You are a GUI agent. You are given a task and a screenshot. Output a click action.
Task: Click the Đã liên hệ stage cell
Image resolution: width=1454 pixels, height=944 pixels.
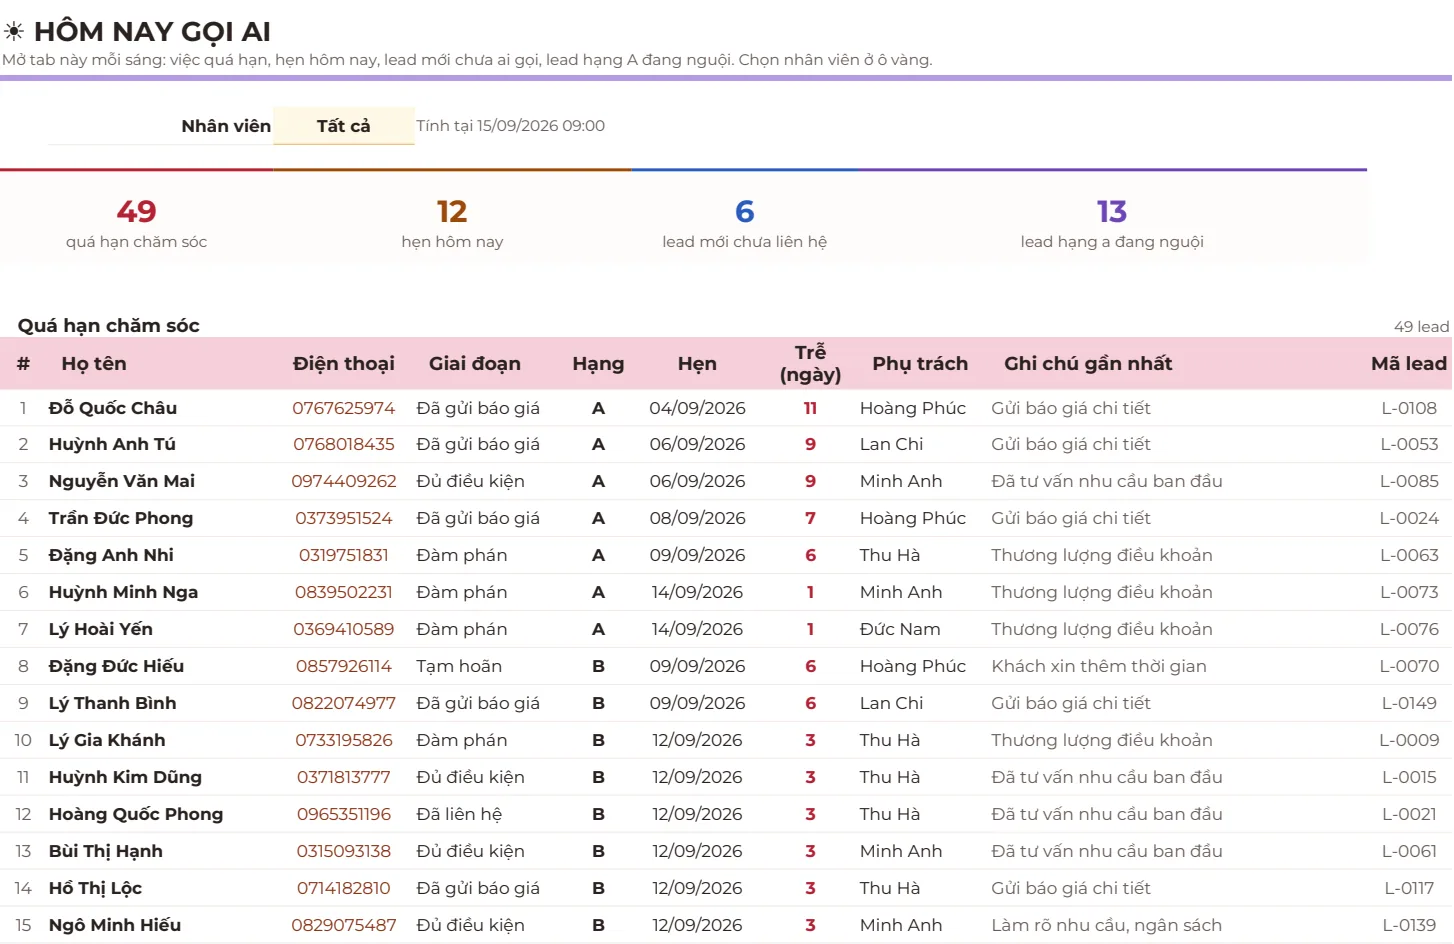pyautogui.click(x=459, y=814)
